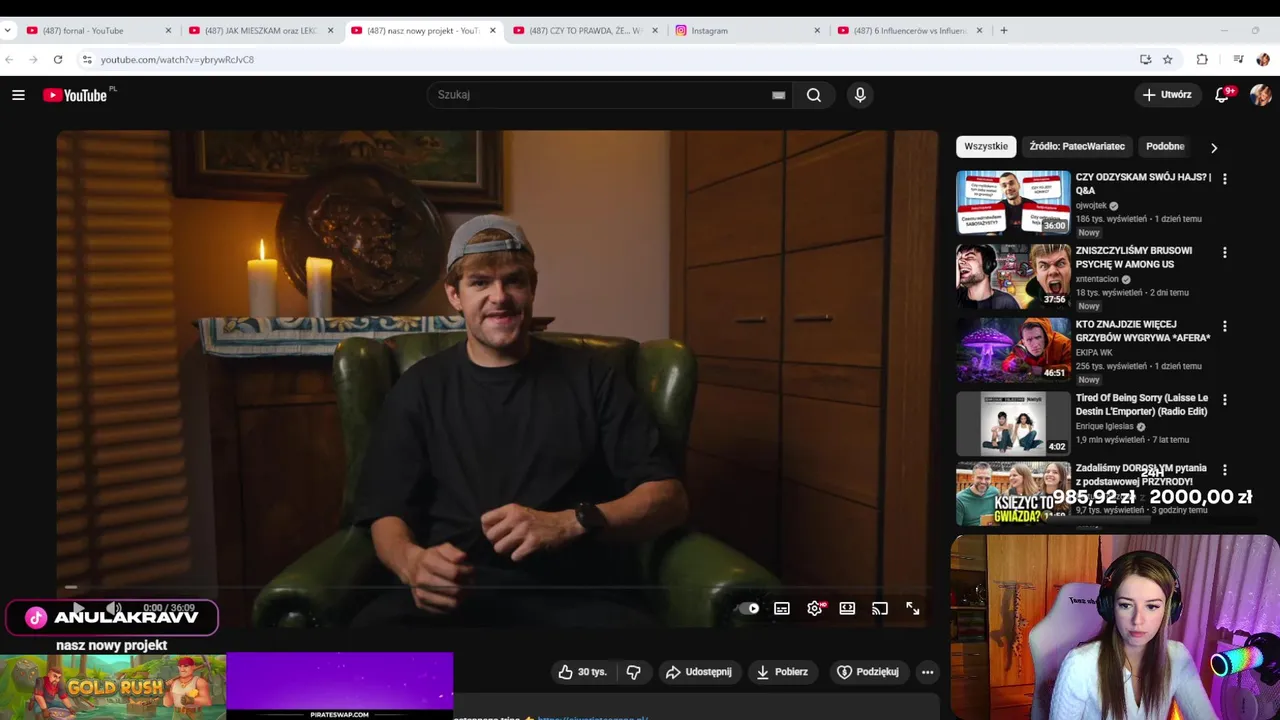The width and height of the screenshot is (1280, 720).
Task: Open the browser extensions puzzle icon
Action: coord(1202,60)
